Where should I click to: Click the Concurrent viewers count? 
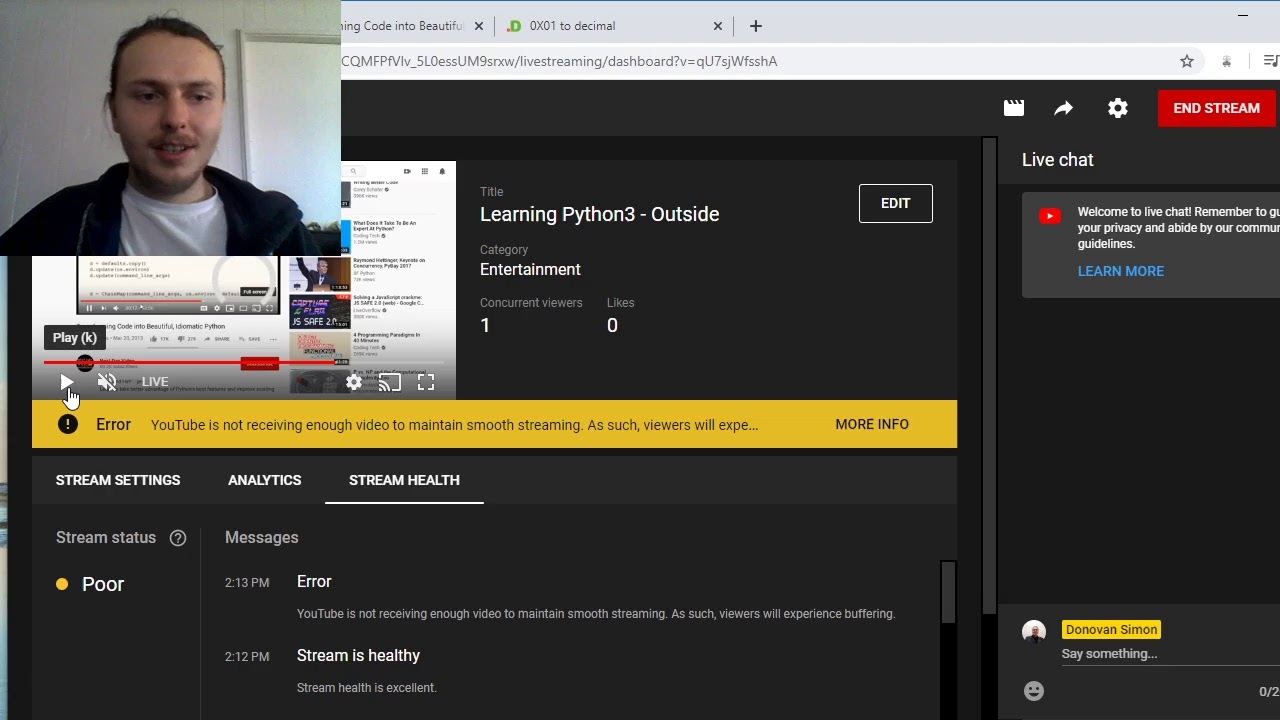pos(485,325)
